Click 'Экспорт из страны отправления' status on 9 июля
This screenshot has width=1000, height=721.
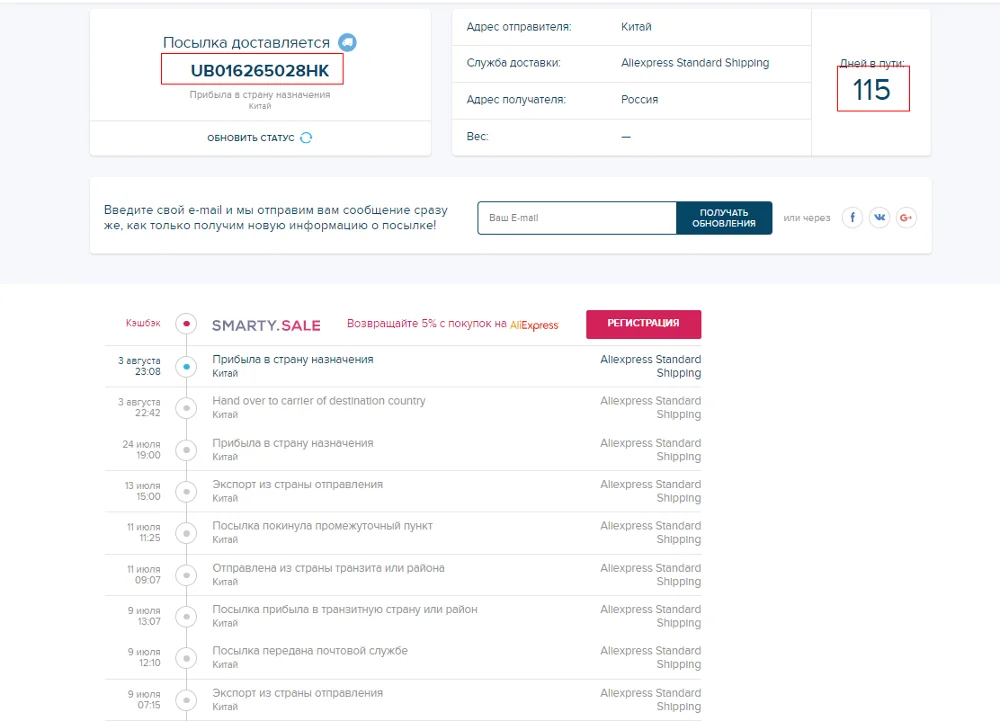(298, 693)
